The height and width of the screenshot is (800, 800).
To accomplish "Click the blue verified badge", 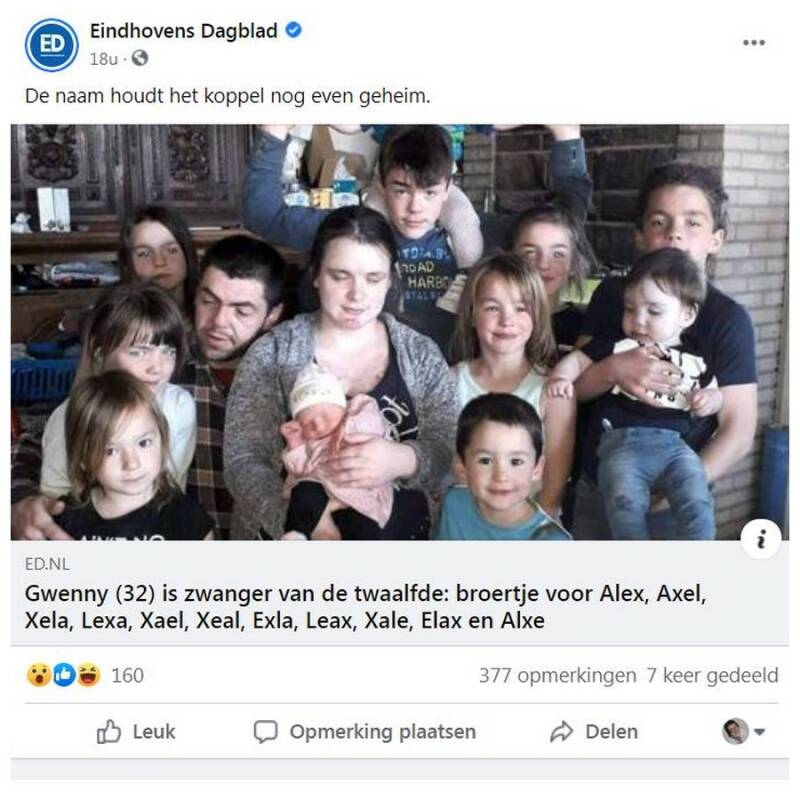I will [293, 30].
